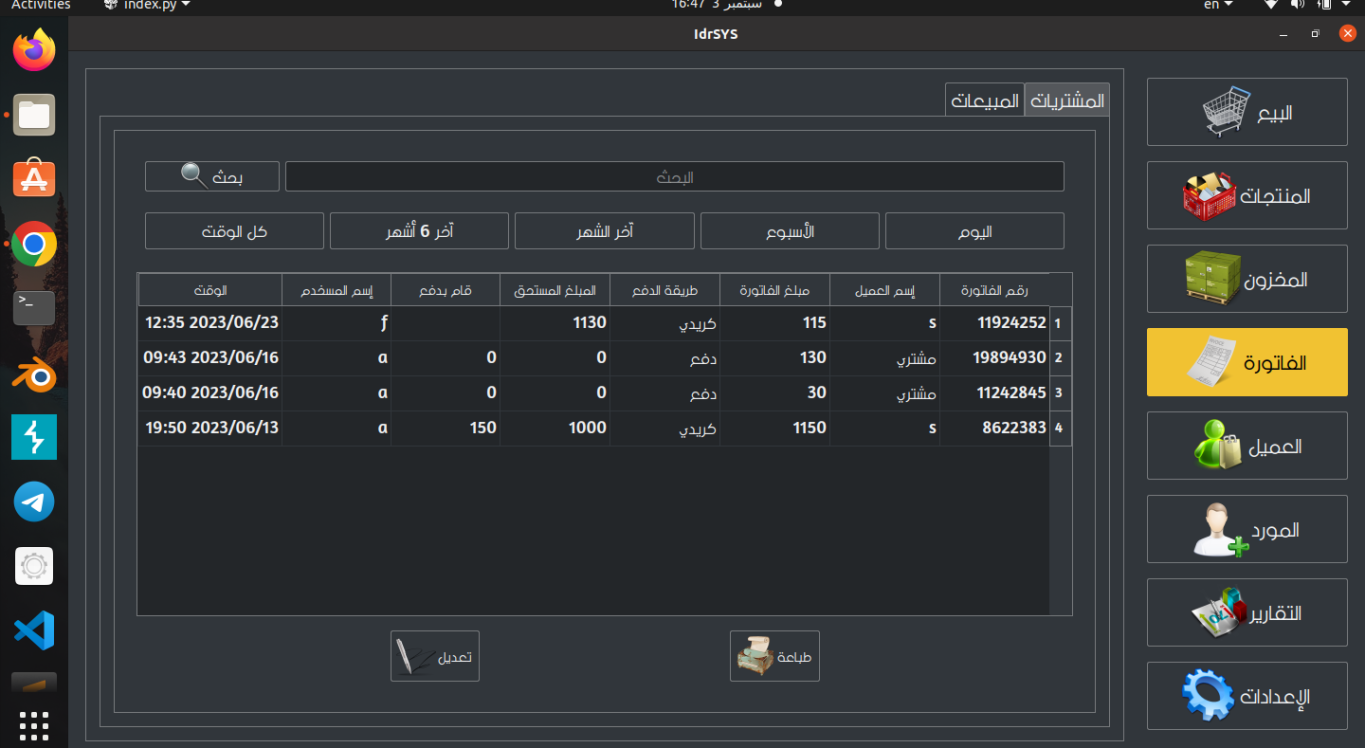The height and width of the screenshot is (748, 1365).
Task: Switch to the المشتريات purchases tab
Action: (x=1067, y=100)
